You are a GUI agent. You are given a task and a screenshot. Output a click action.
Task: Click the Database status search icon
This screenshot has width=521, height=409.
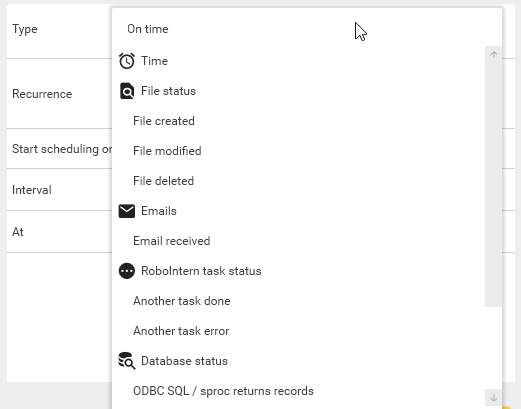pos(127,361)
